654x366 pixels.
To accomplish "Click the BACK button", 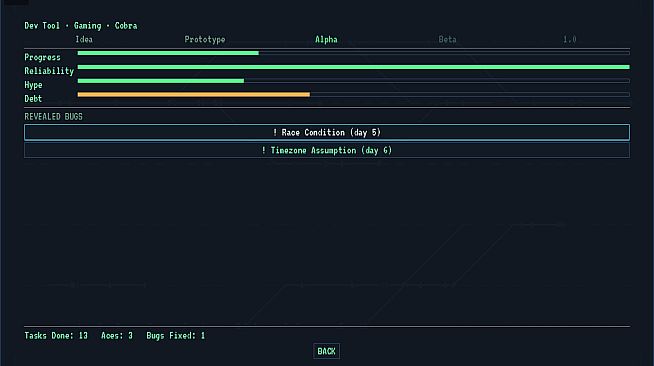I will (326, 351).
